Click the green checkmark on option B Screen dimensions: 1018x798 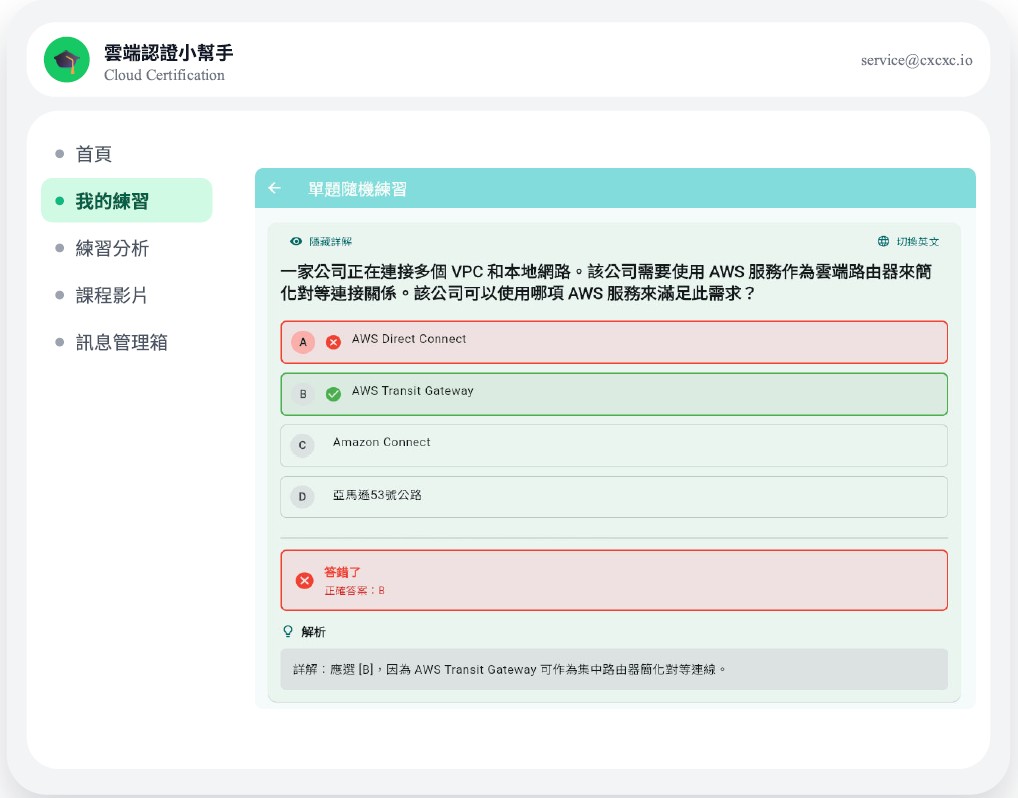334,394
